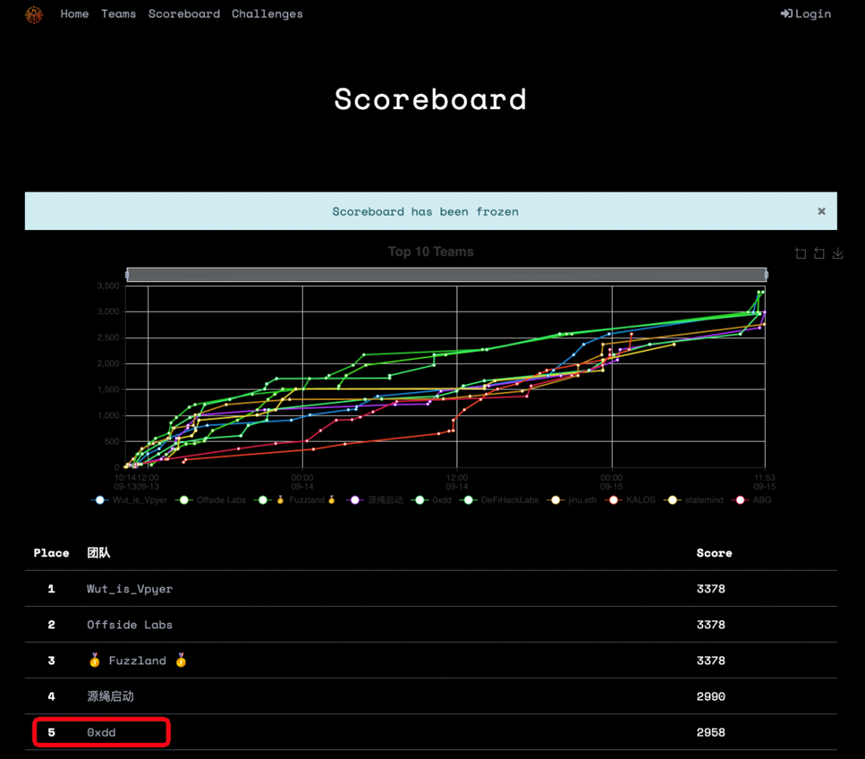Grab the left handle of the chart zoom slider

tap(127, 275)
